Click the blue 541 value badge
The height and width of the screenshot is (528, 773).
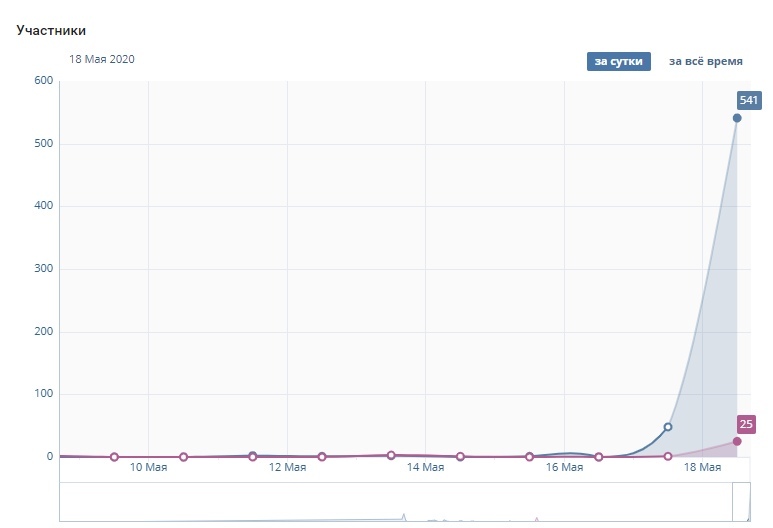[748, 100]
